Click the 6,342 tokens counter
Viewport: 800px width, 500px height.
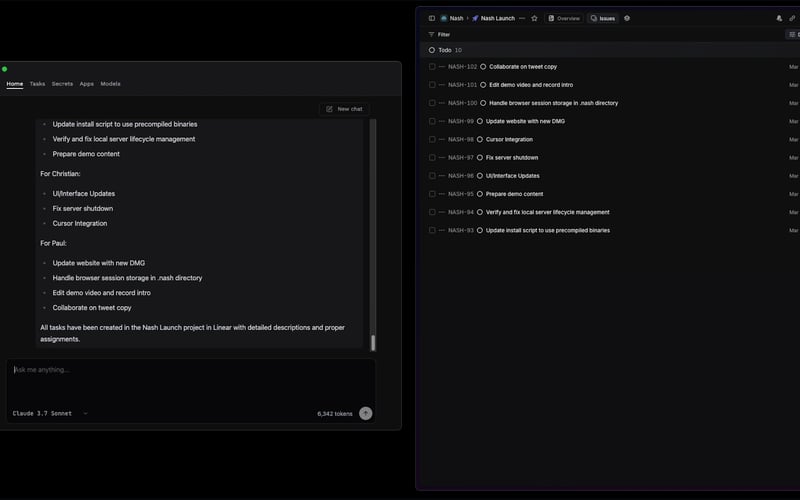(x=335, y=414)
